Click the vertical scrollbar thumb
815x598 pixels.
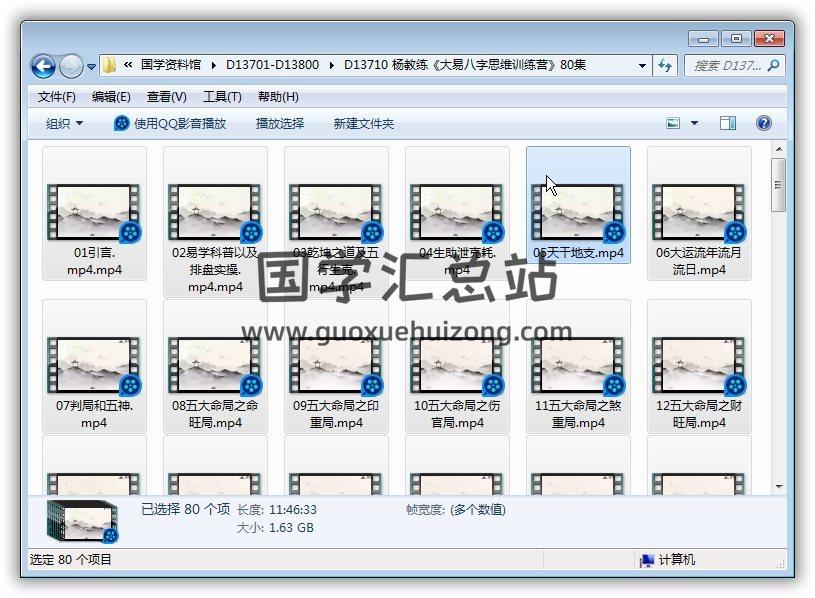click(778, 185)
